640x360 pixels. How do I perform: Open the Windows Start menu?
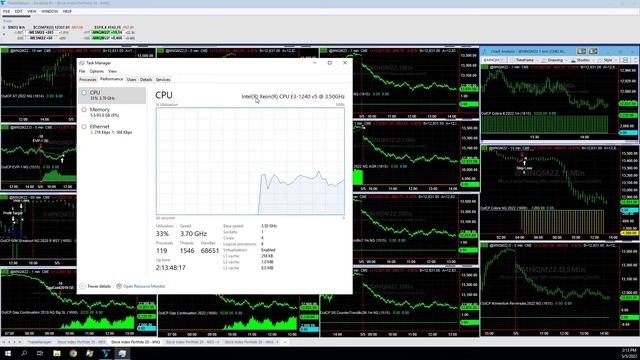[7, 353]
